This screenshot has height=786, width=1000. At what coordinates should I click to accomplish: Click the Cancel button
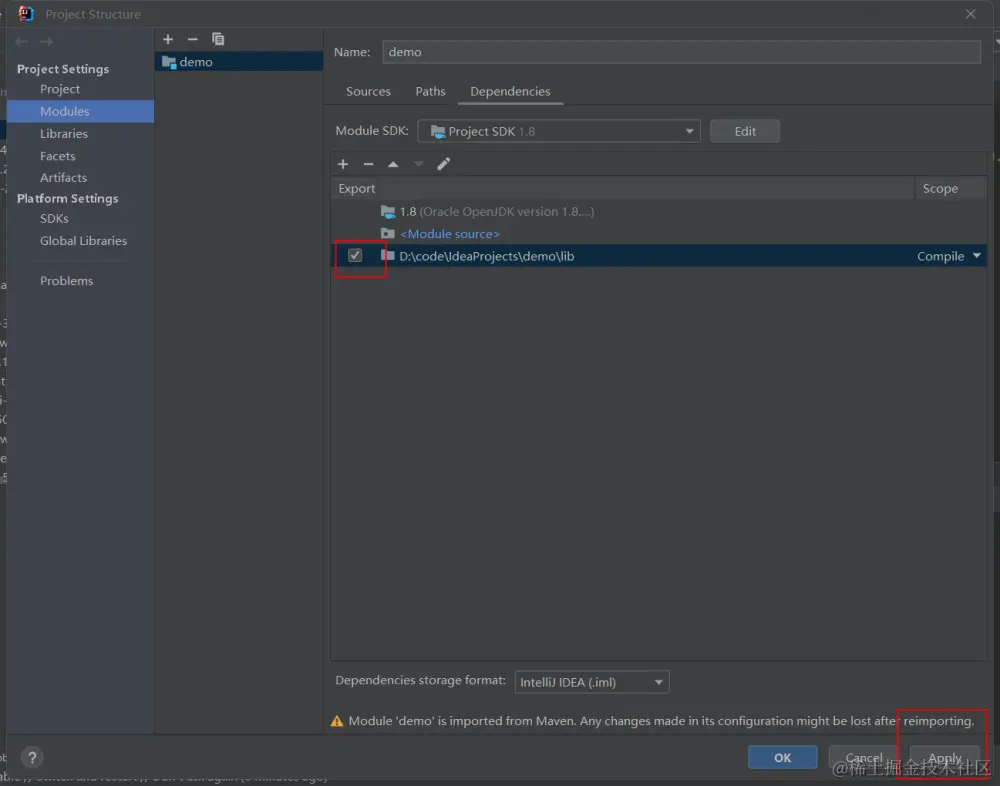(x=864, y=757)
